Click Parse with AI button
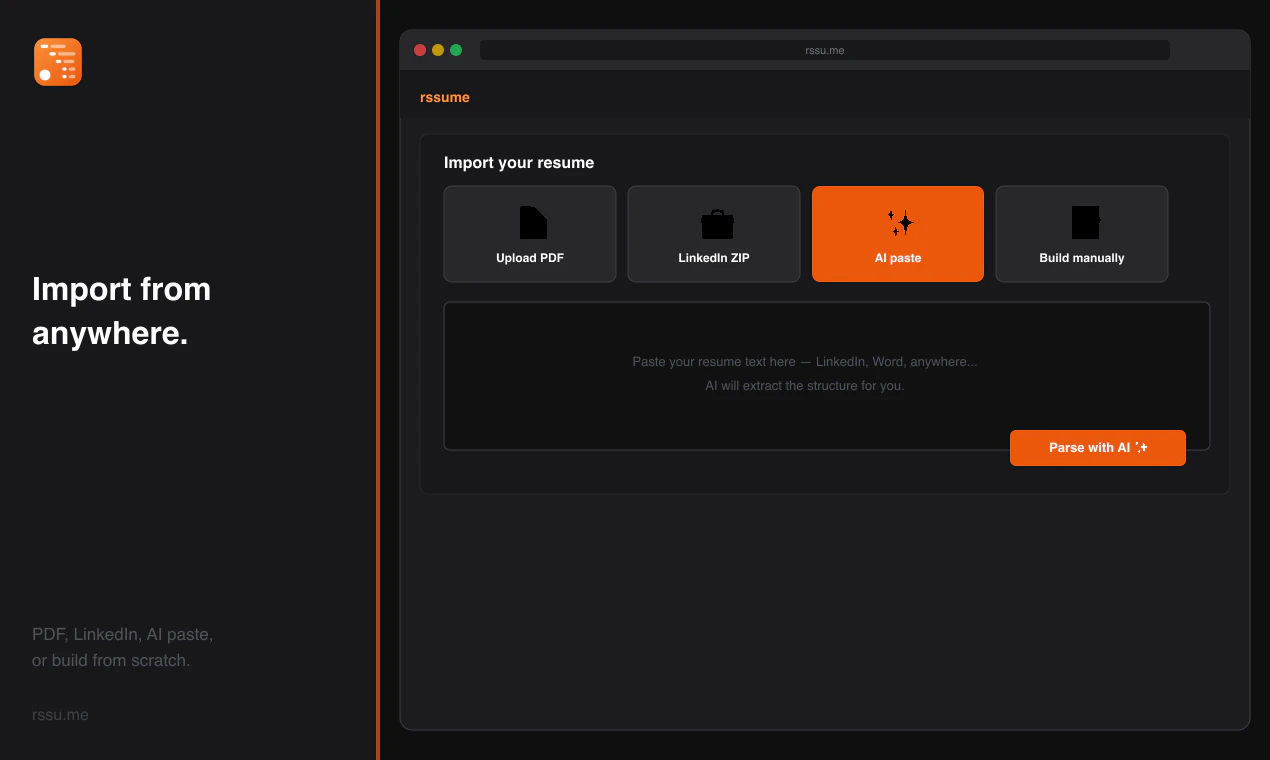Viewport: 1270px width, 760px height. 1098,448
